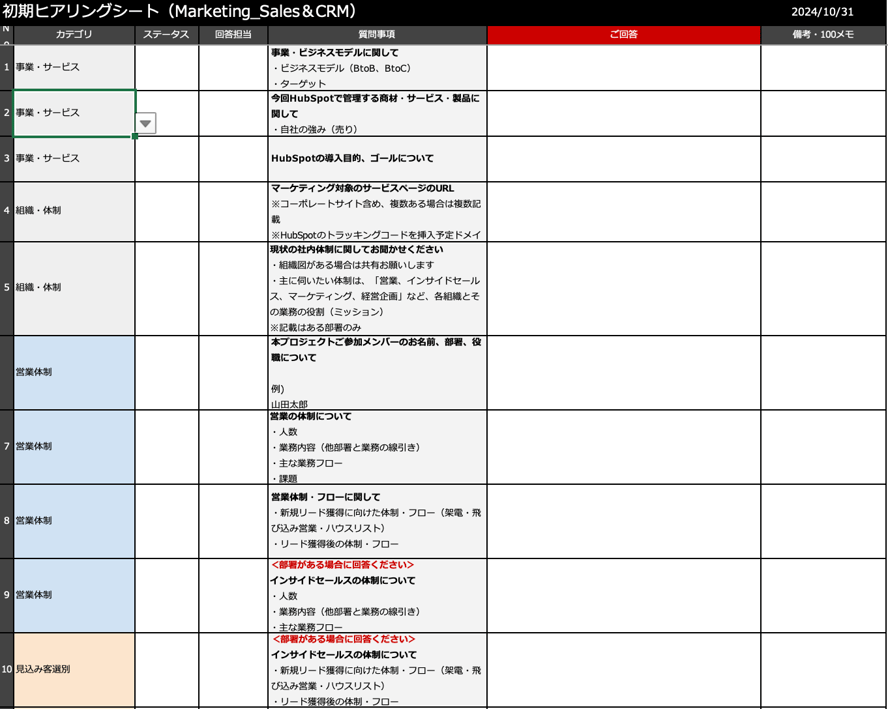
Task: Select row 1 category cell 事業・サービス
Action: pos(74,67)
